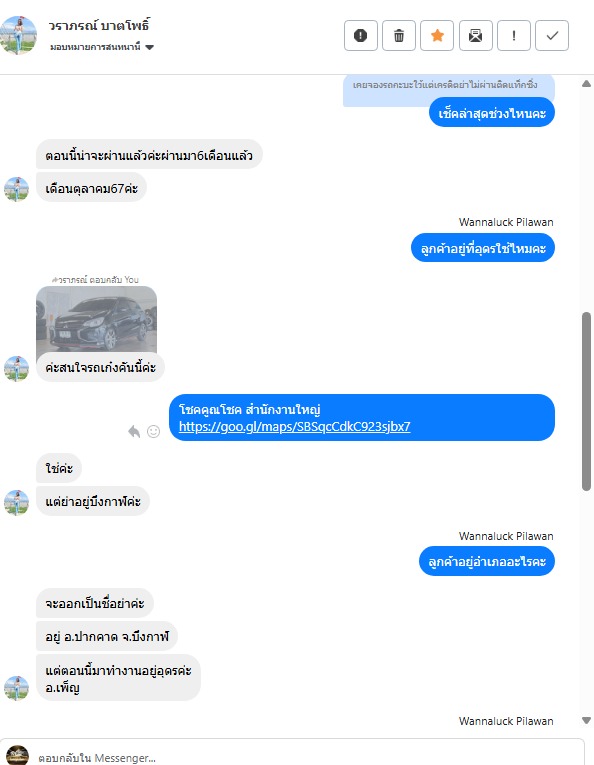Select the quoted reply preview at the top of the chat

click(x=448, y=90)
